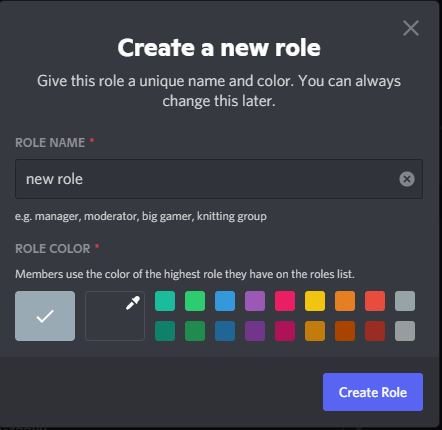Close the Create a new role dialog
The image size is (442, 430).
tap(411, 28)
